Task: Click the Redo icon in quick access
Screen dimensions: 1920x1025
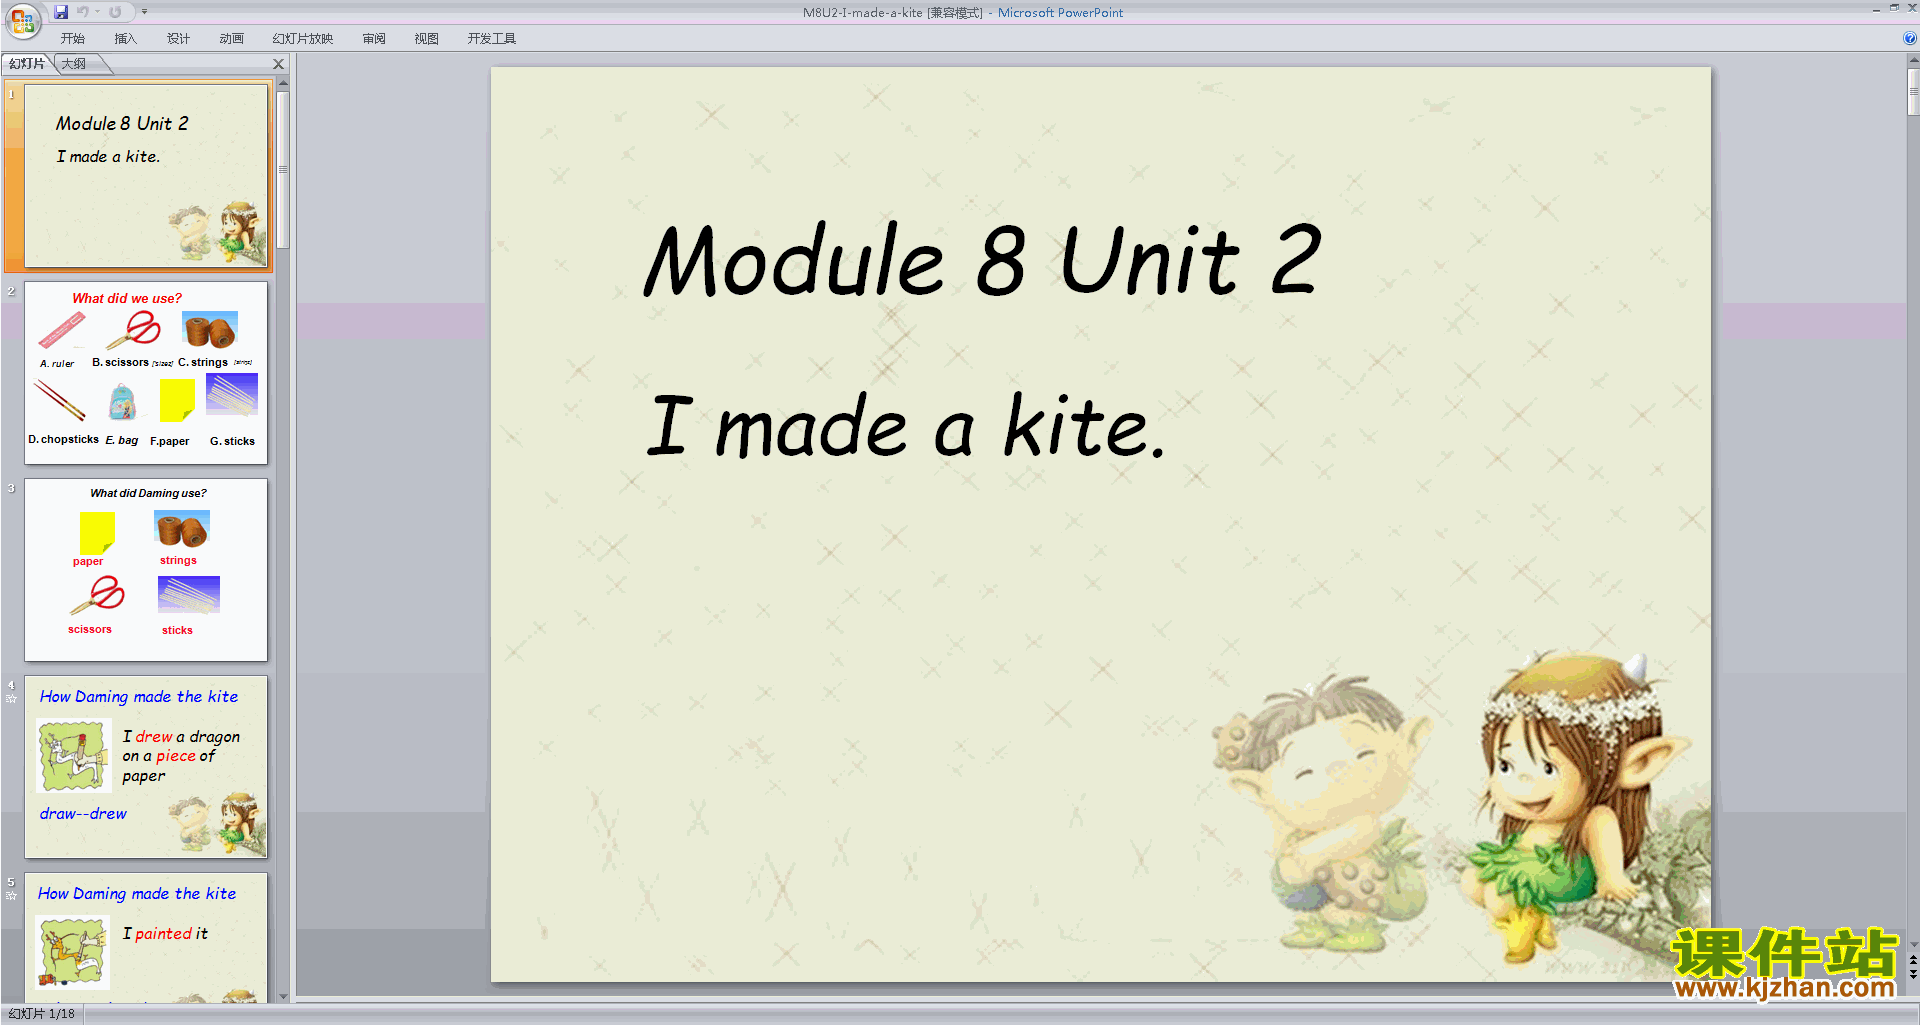Action: pyautogui.click(x=115, y=12)
